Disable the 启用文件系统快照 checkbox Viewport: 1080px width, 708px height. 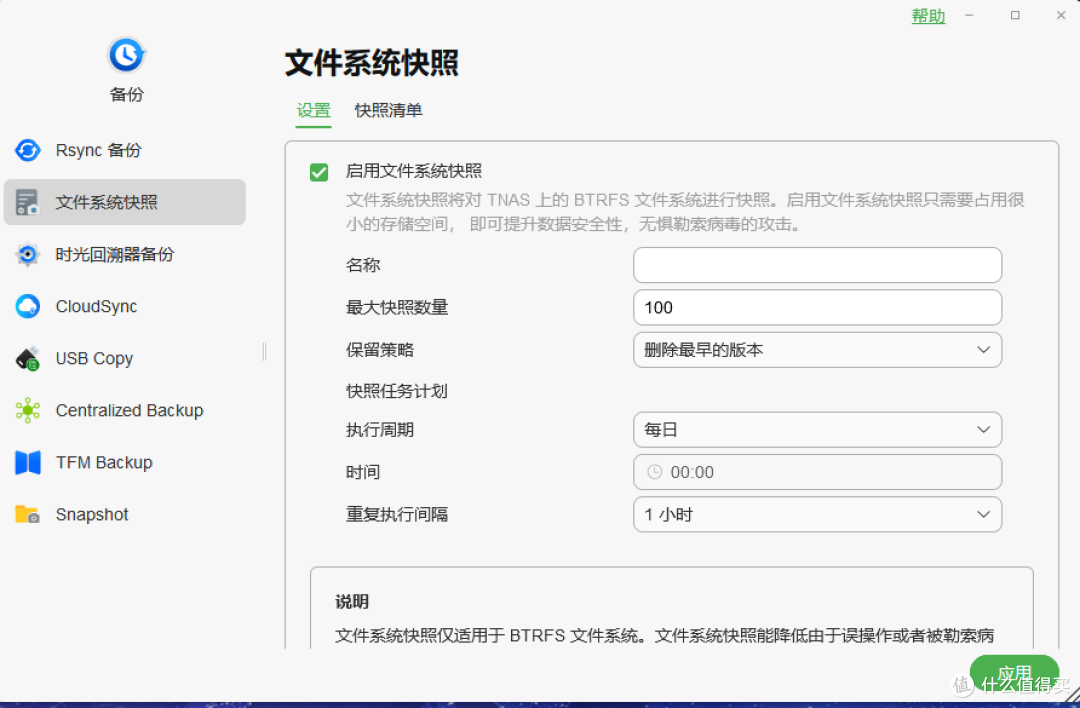[x=319, y=171]
